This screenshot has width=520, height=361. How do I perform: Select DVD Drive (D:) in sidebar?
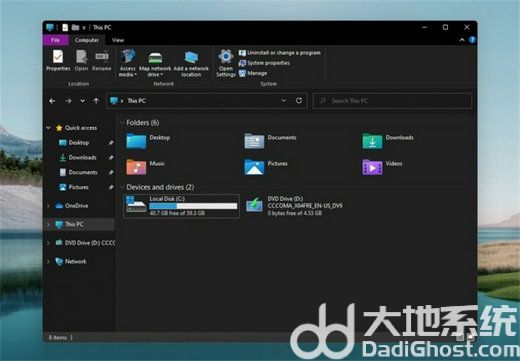pos(85,243)
